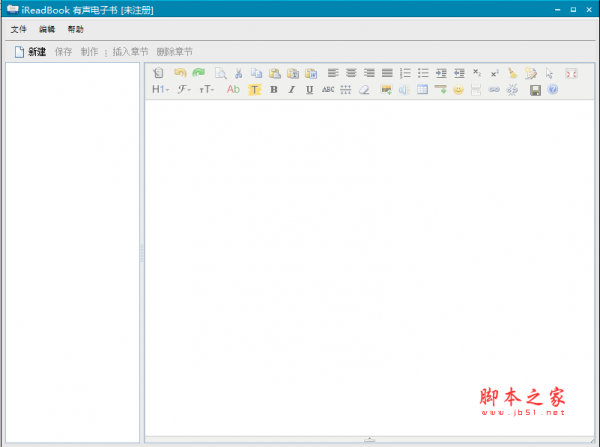Insert a hyperlink with chain icon
The width and height of the screenshot is (600, 447).
tap(494, 90)
